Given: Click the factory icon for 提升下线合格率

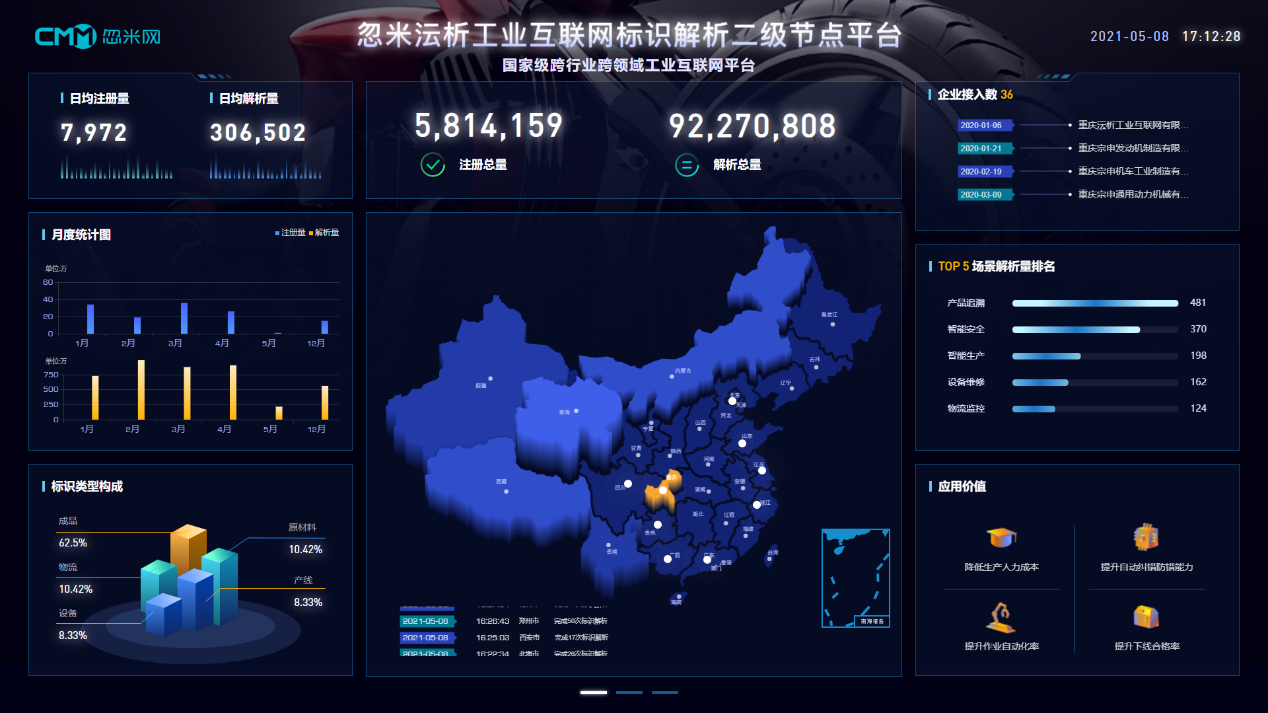Looking at the screenshot, I should click(x=1147, y=614).
